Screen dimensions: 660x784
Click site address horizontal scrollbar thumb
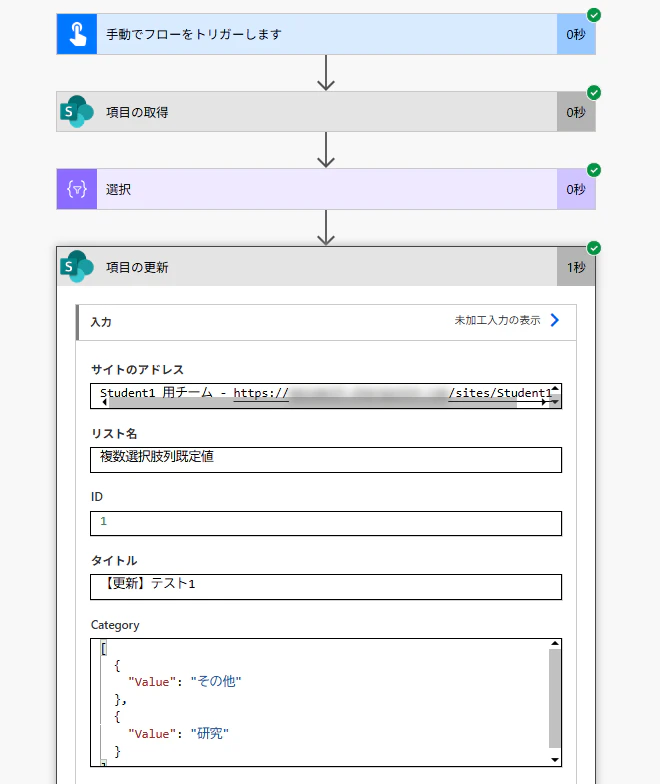point(312,402)
